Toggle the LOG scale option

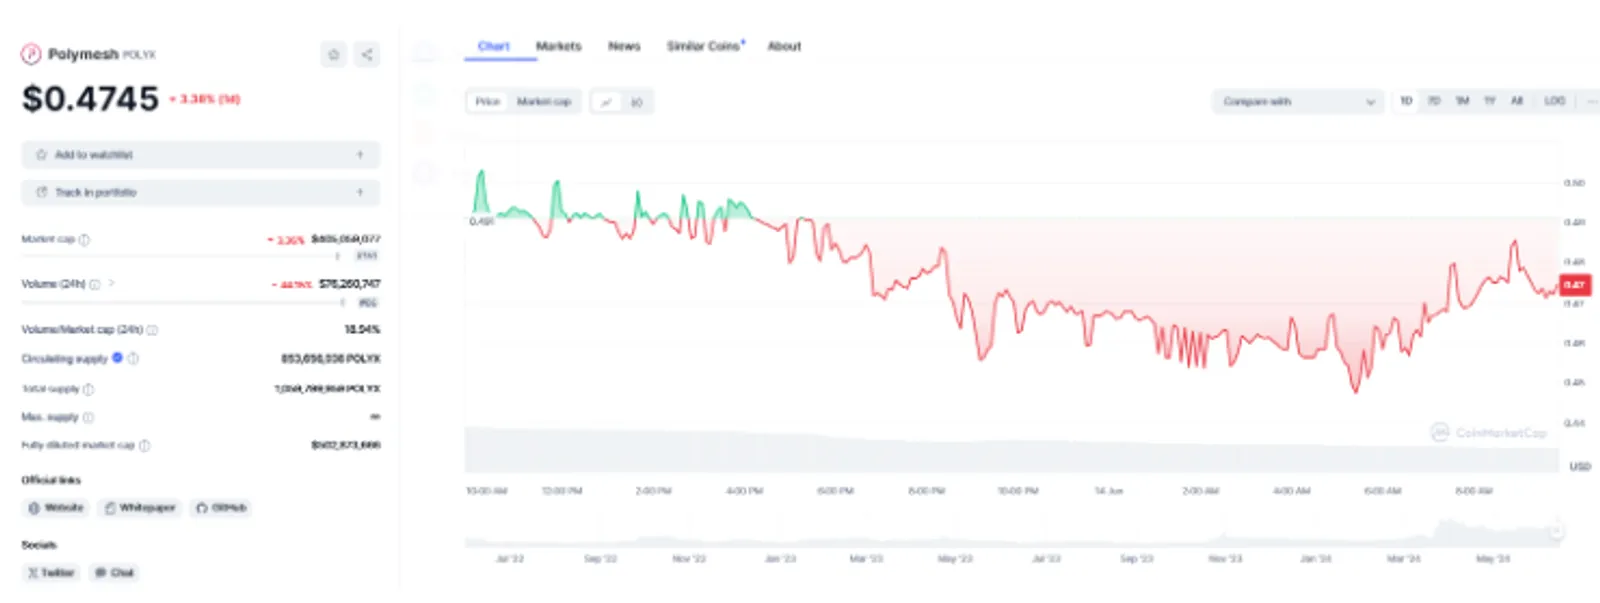pos(1554,101)
